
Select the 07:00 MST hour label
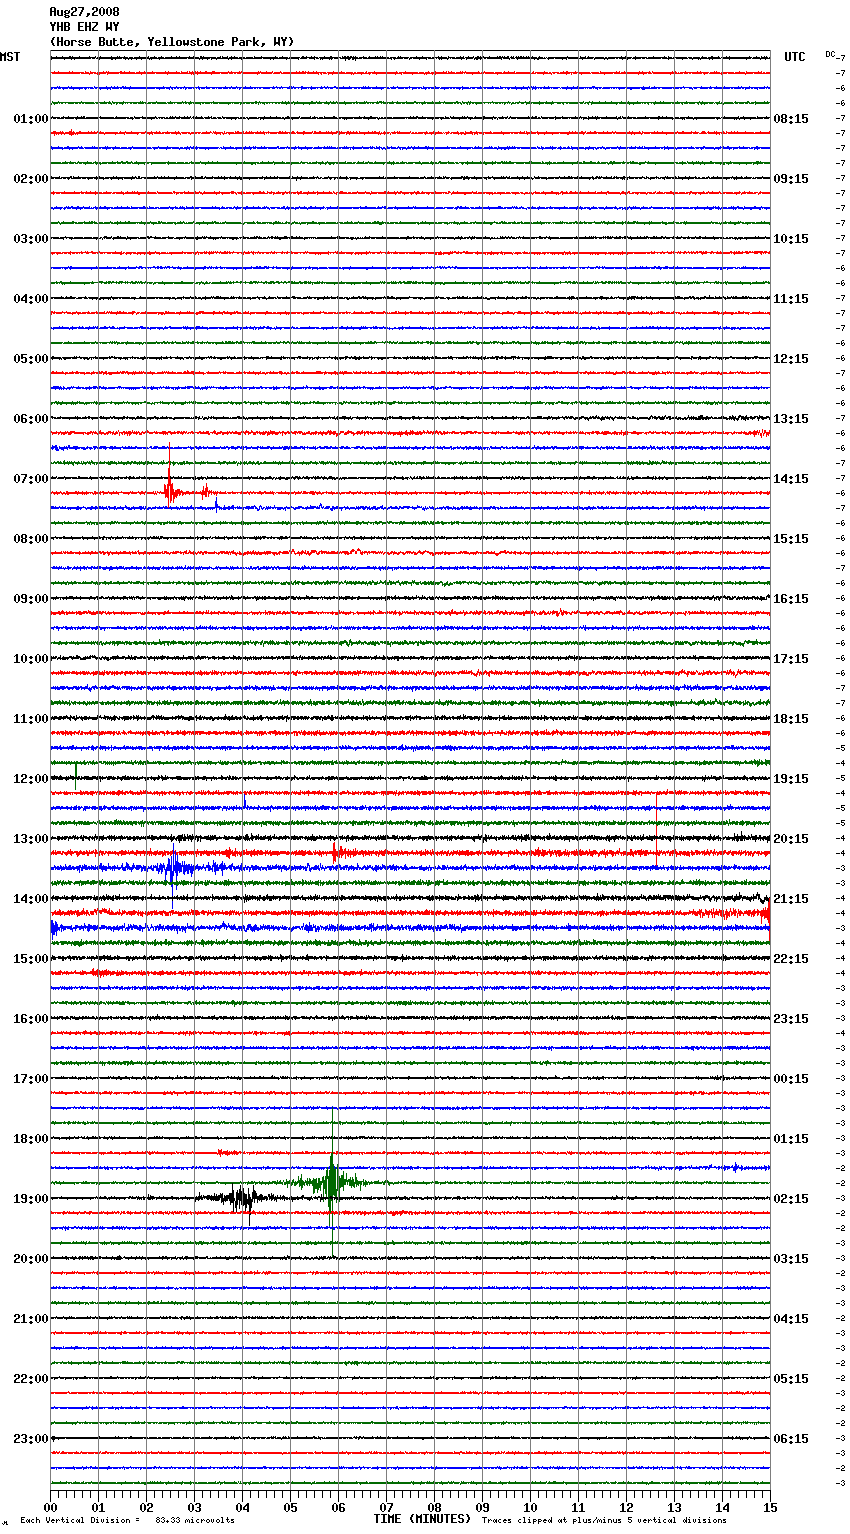tap(31, 479)
